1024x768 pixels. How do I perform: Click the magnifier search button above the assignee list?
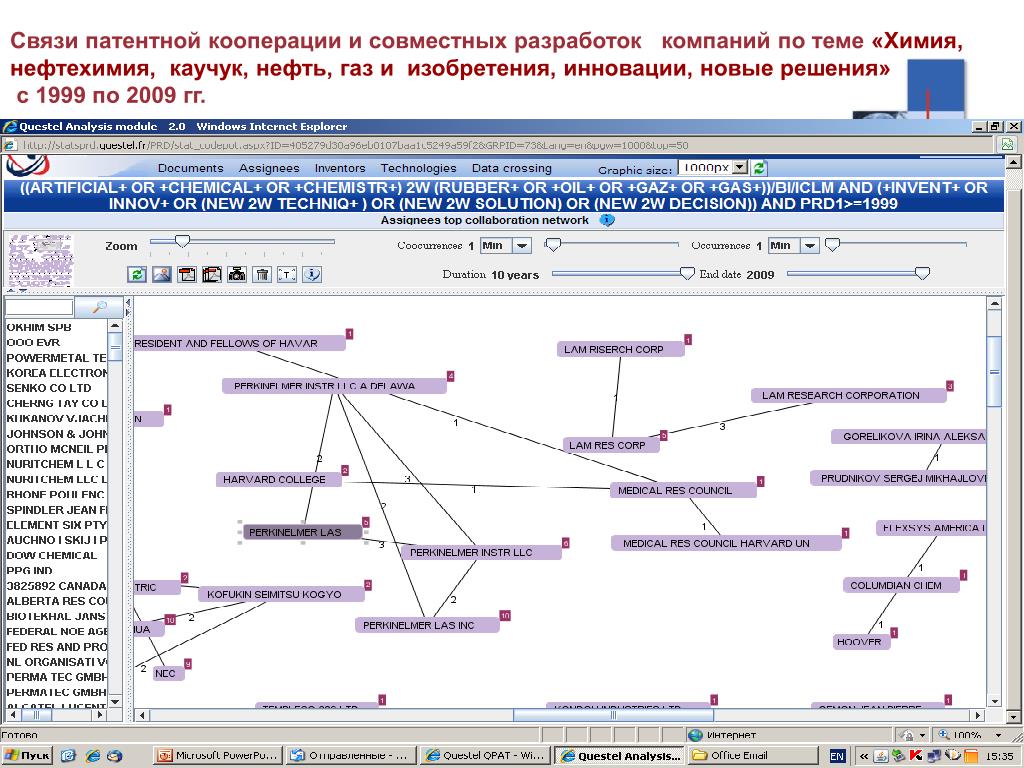click(x=100, y=308)
